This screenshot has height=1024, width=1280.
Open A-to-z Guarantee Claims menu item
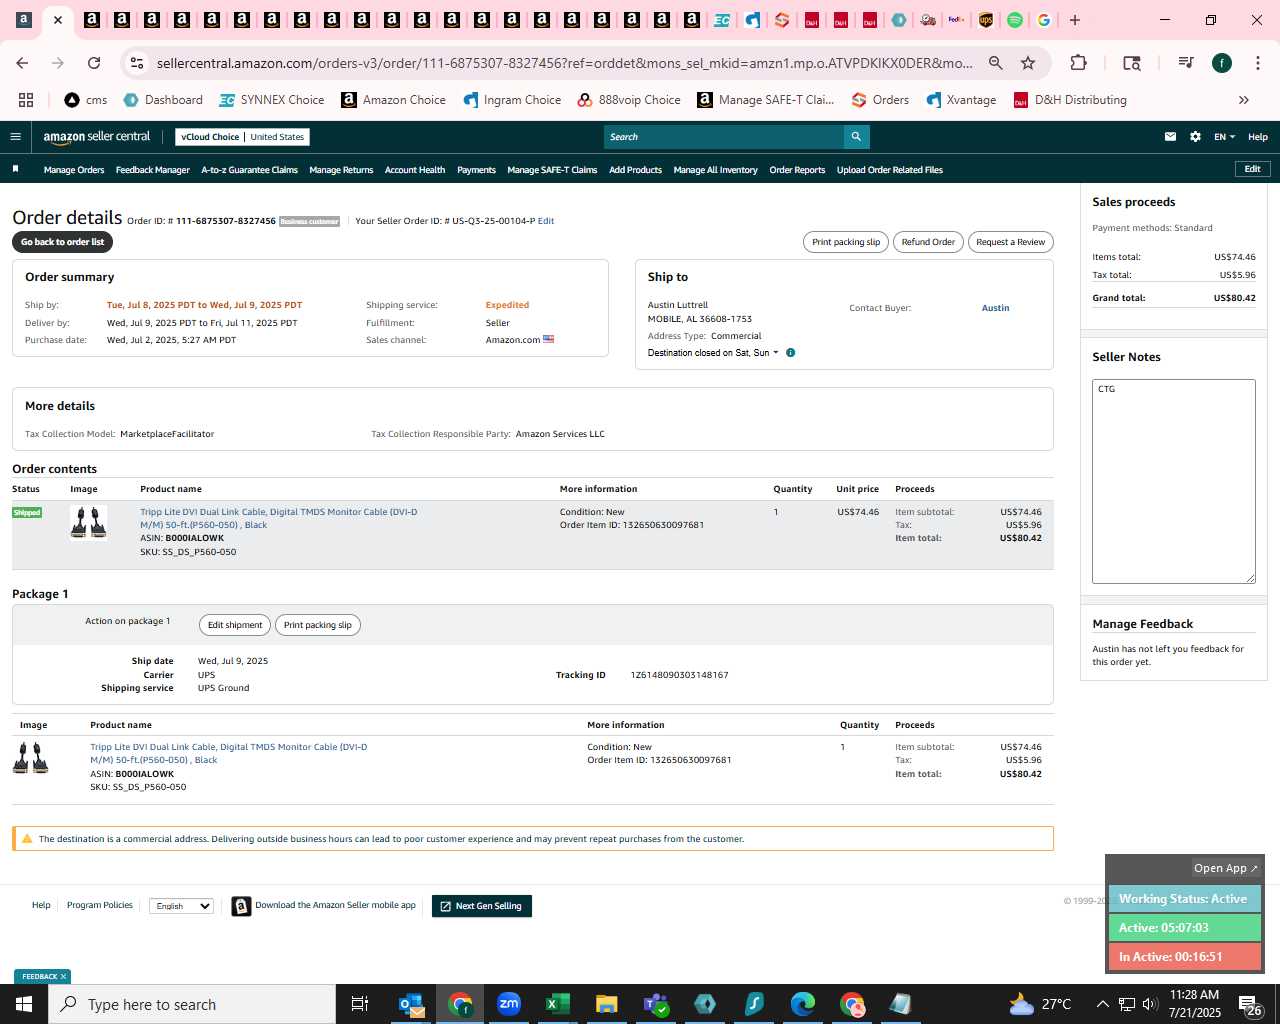pyautogui.click(x=250, y=170)
